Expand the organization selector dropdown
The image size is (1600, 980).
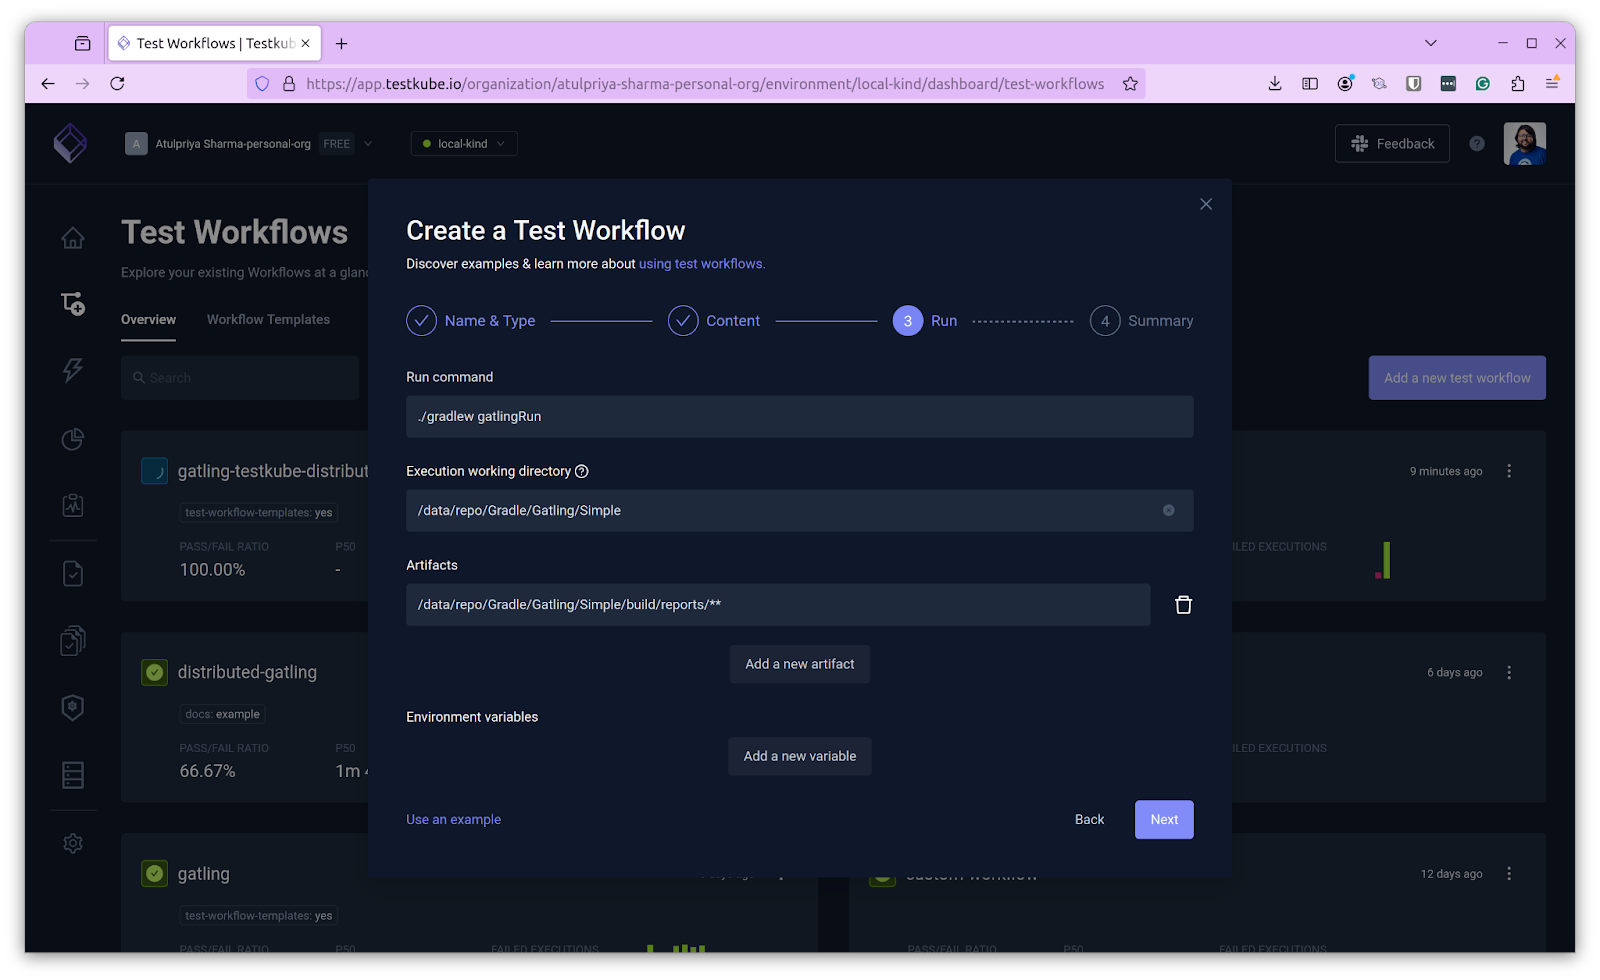[368, 144]
